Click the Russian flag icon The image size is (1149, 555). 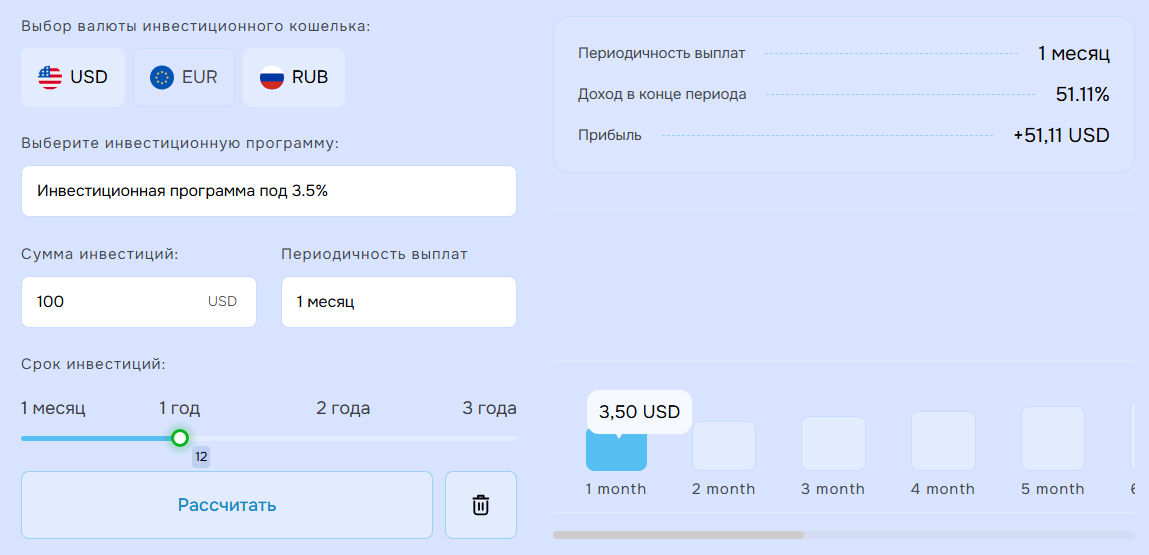pyautogui.click(x=272, y=77)
